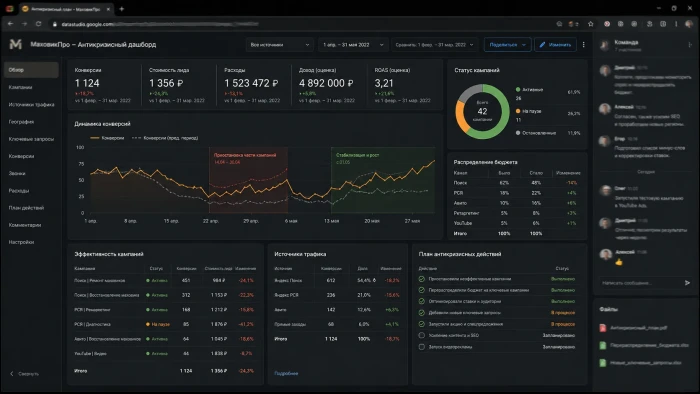Open the 1 апр. – 31 мая 2022 date picker
The image size is (700, 394).
pos(352,45)
